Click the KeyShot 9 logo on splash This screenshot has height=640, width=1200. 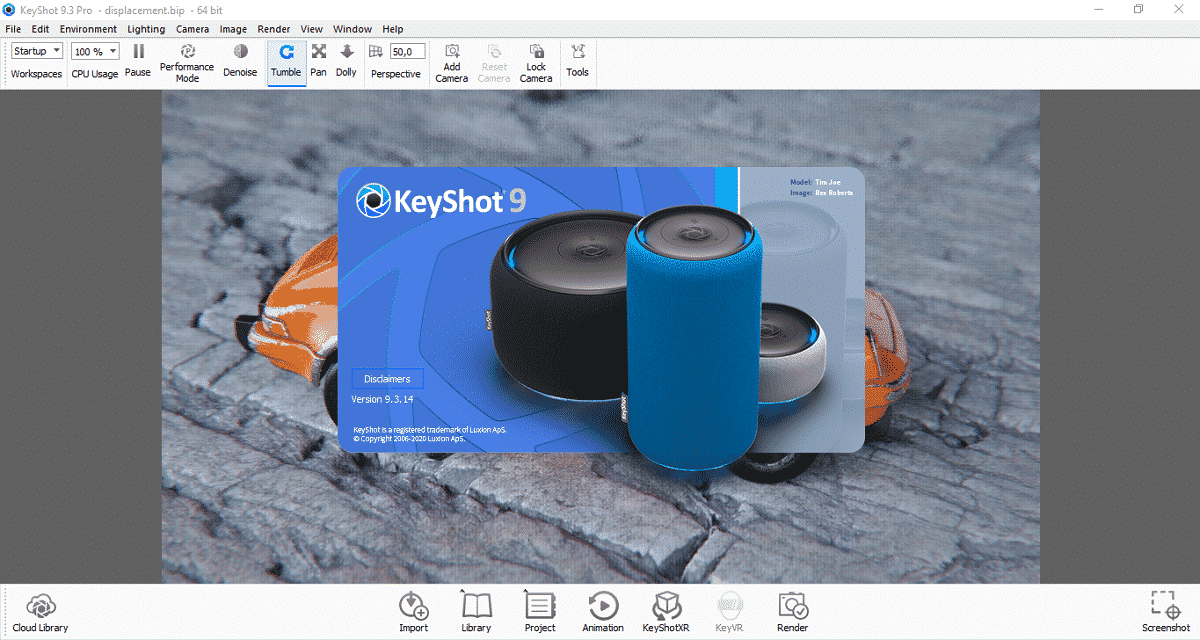(x=441, y=200)
